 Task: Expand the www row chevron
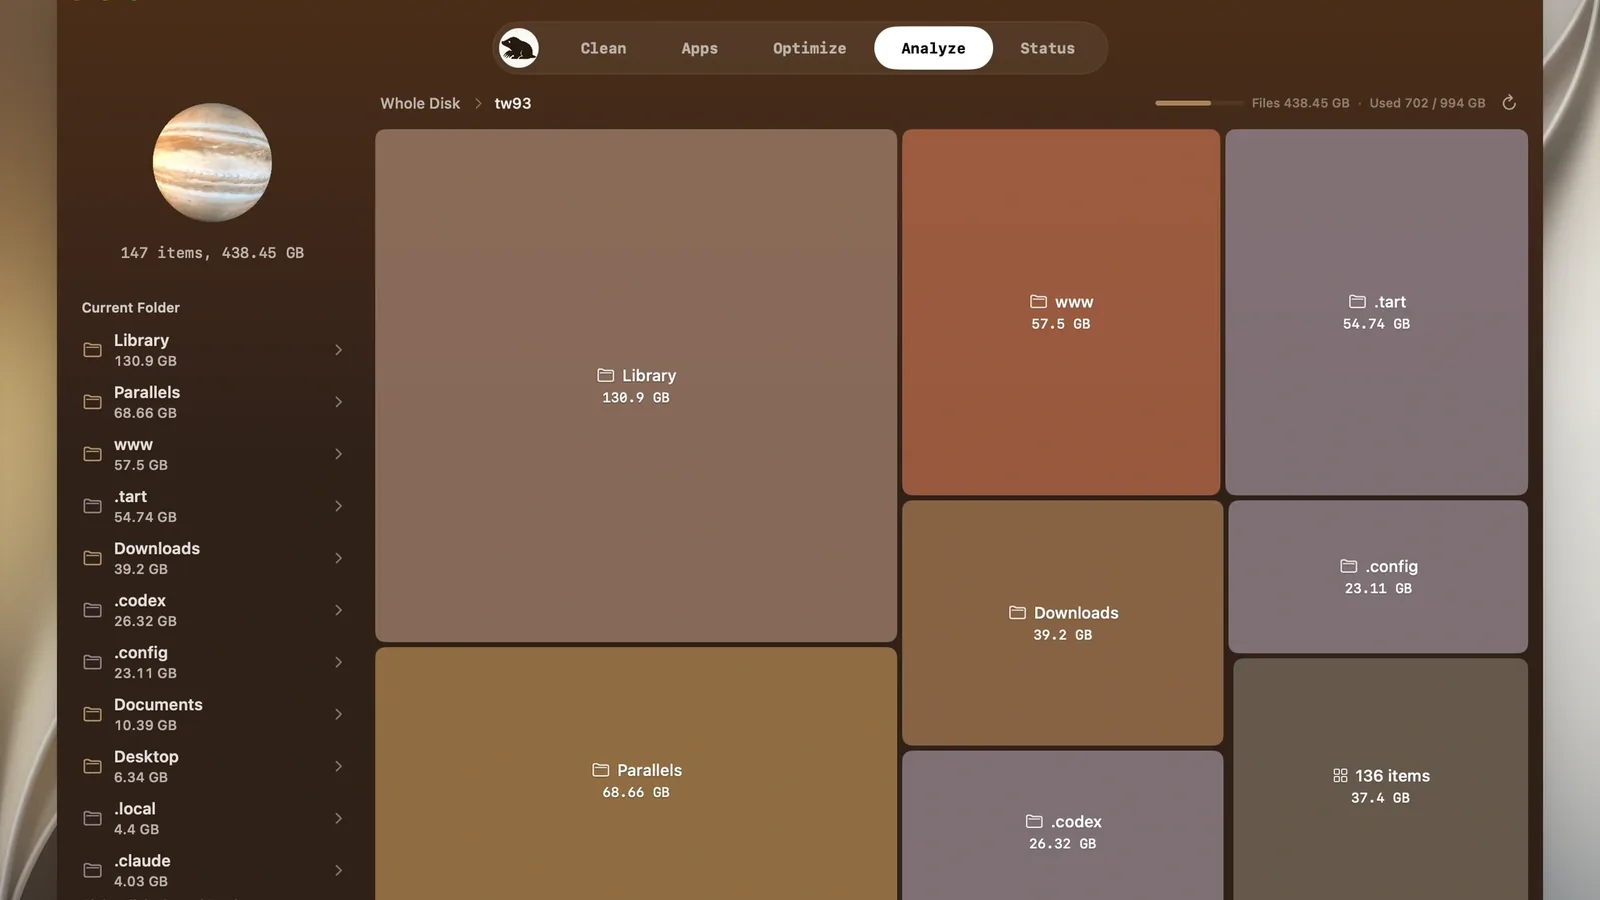click(x=338, y=454)
